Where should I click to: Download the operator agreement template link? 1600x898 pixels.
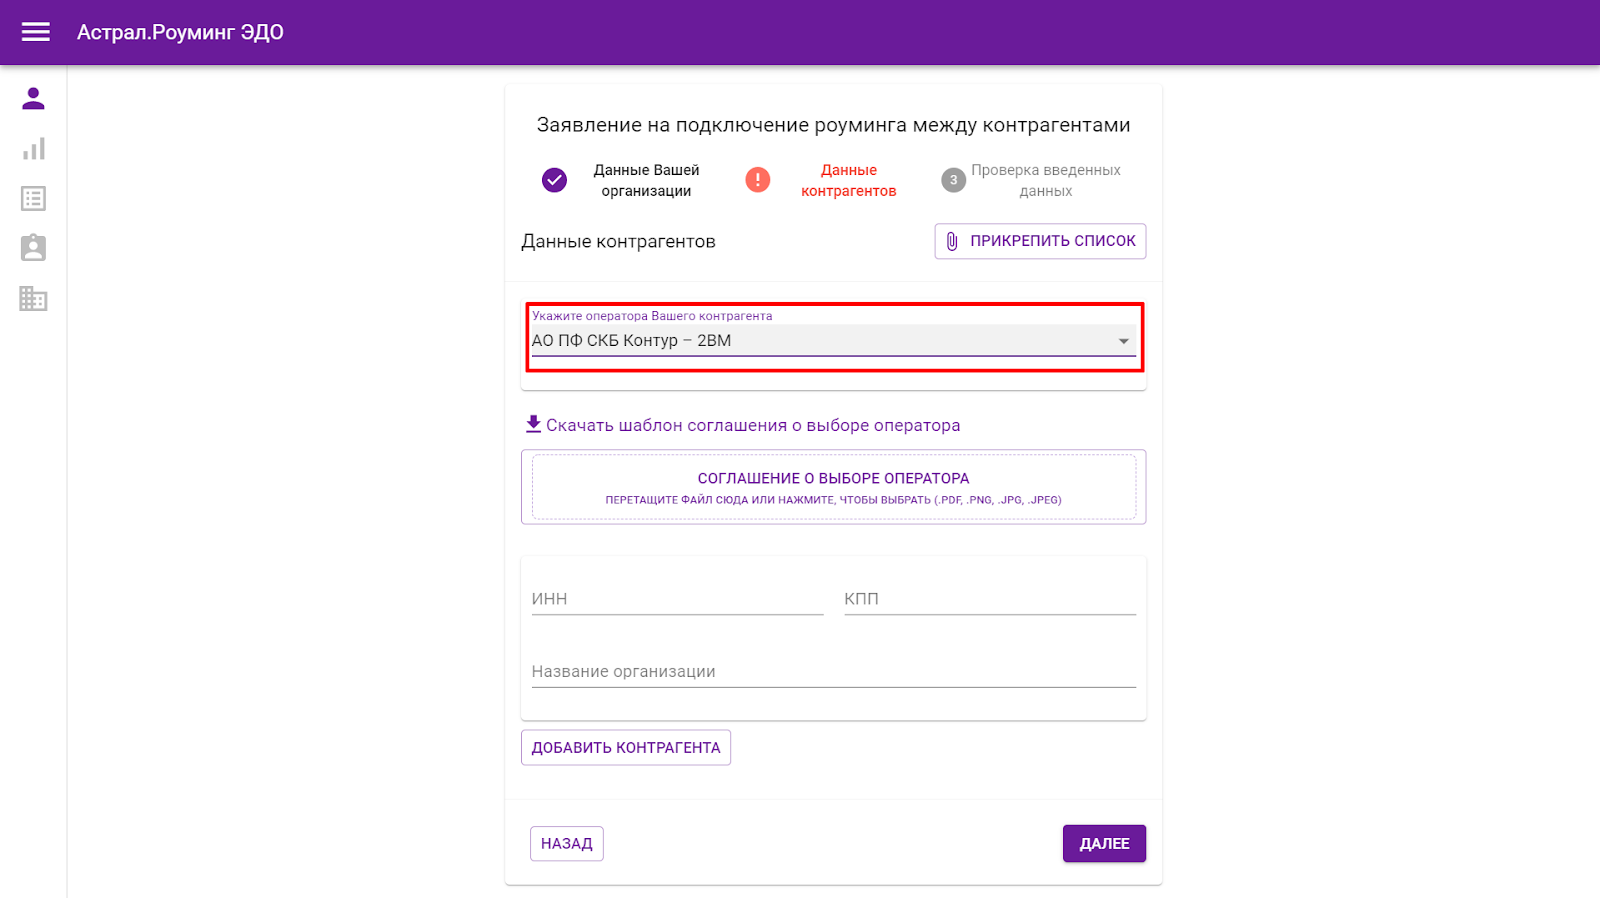[753, 425]
